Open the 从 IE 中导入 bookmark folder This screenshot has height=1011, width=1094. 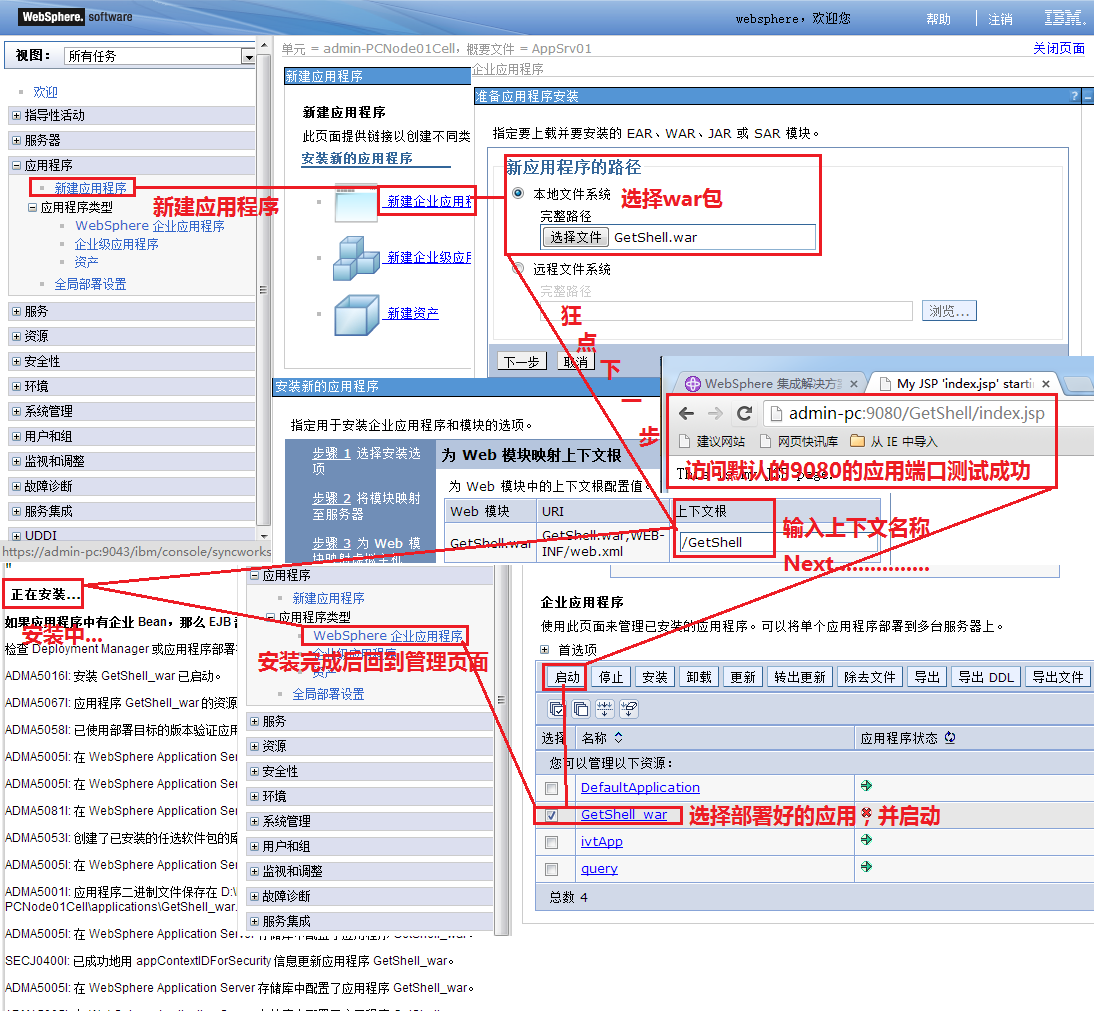(894, 442)
